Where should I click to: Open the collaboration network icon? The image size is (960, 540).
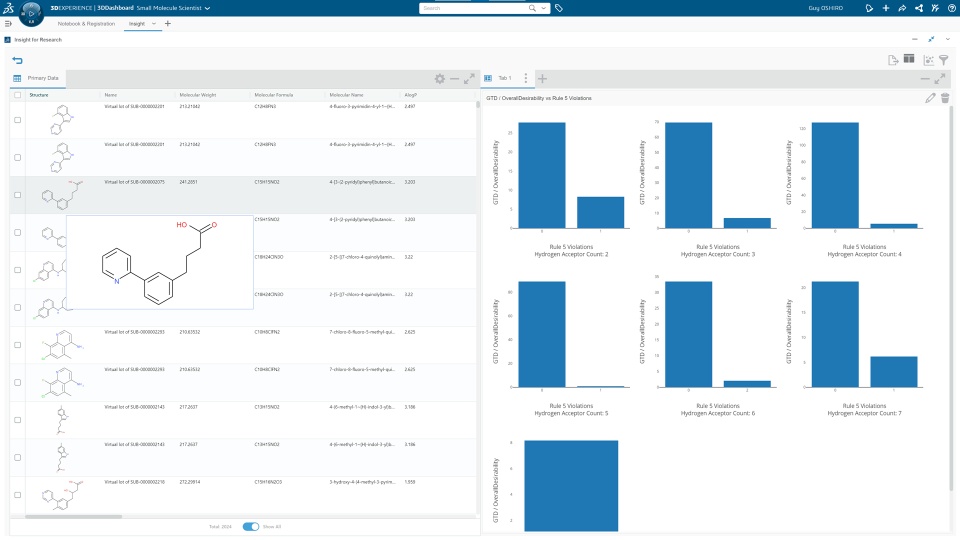(x=918, y=8)
